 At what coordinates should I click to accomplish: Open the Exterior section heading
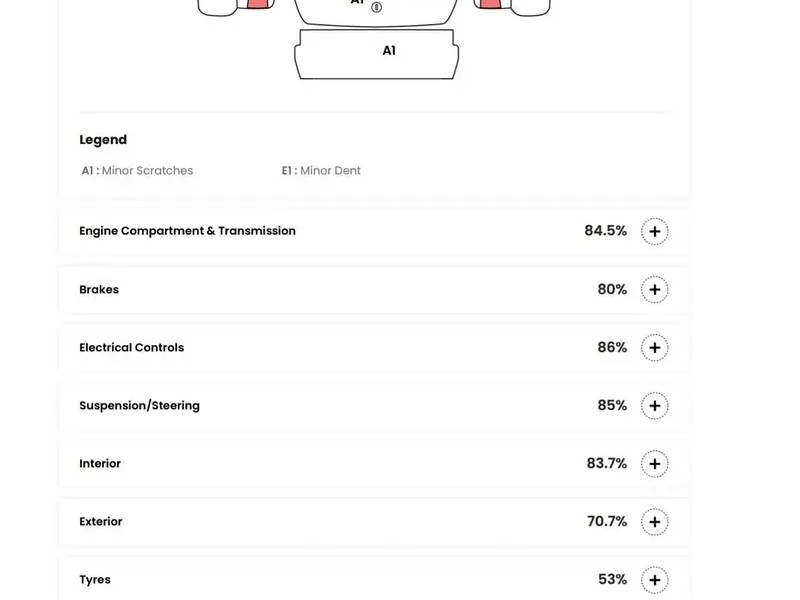click(x=101, y=522)
